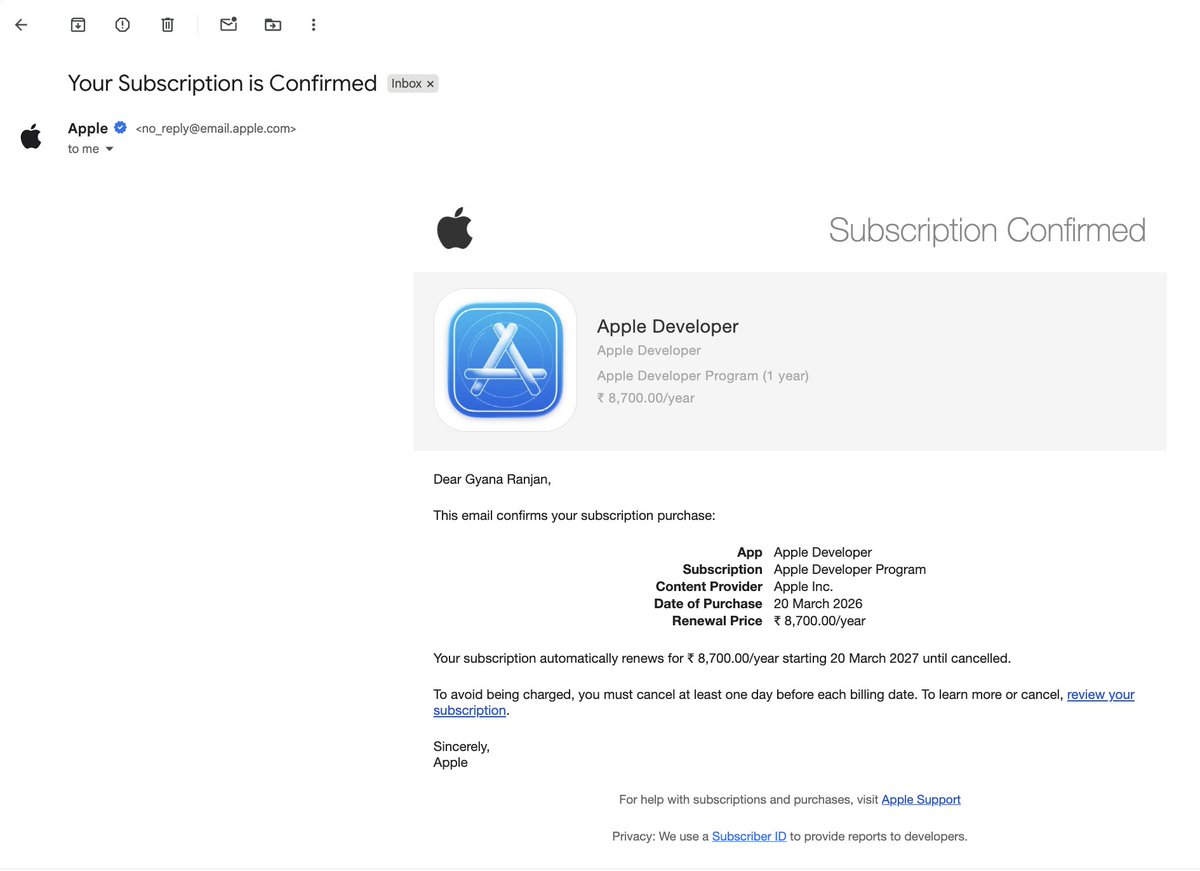Remove the Inbox label with its x
Image resolution: width=1200 pixels, height=871 pixels.
coord(431,84)
